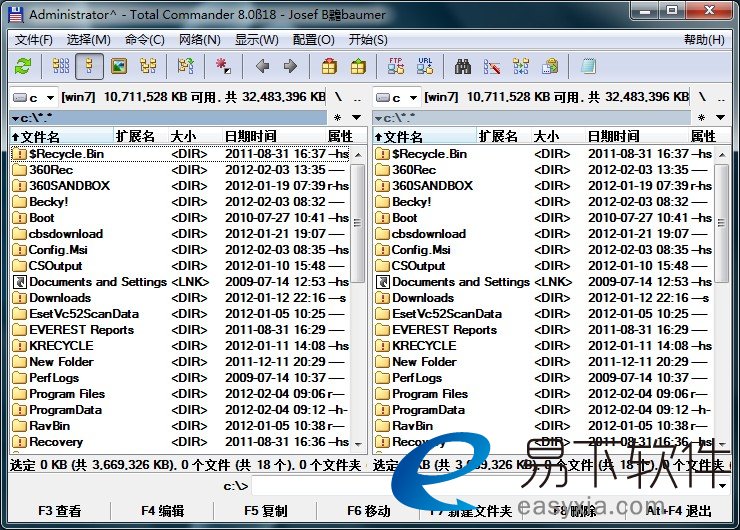
Task: Open the 开始(S) menu
Action: click(368, 40)
